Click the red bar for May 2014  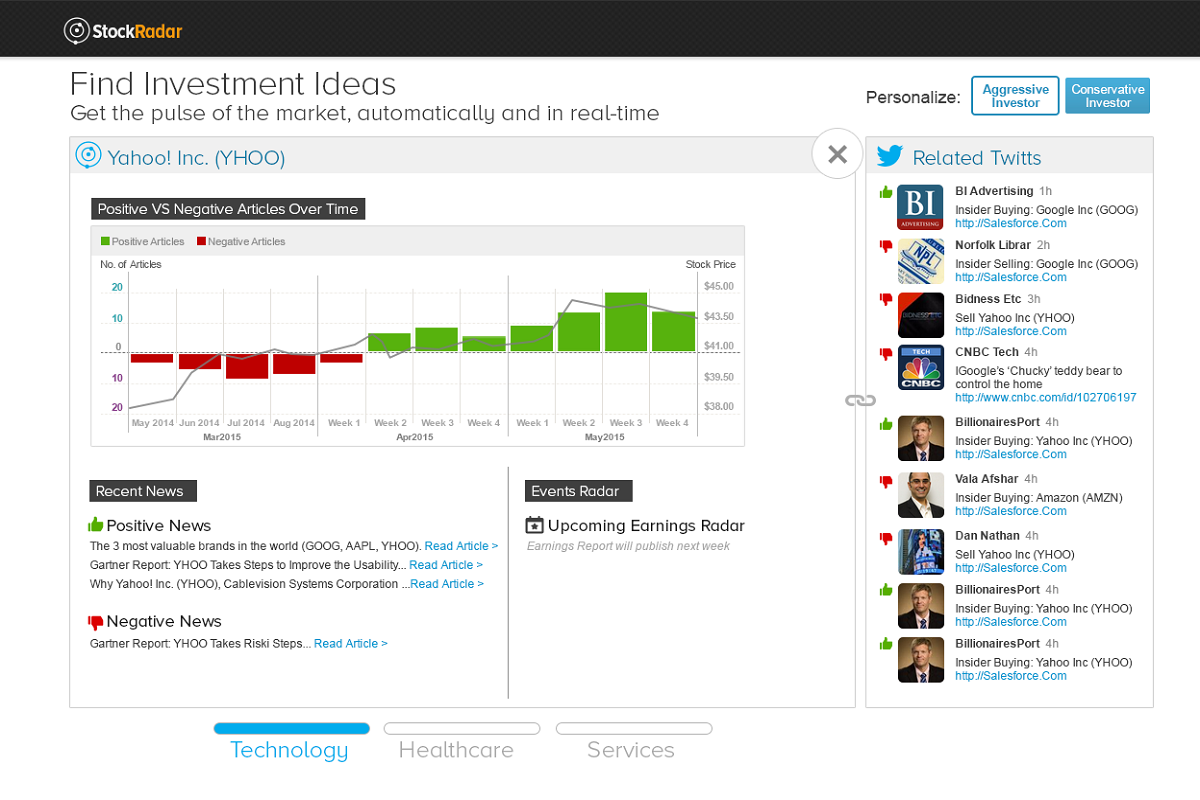click(x=152, y=357)
